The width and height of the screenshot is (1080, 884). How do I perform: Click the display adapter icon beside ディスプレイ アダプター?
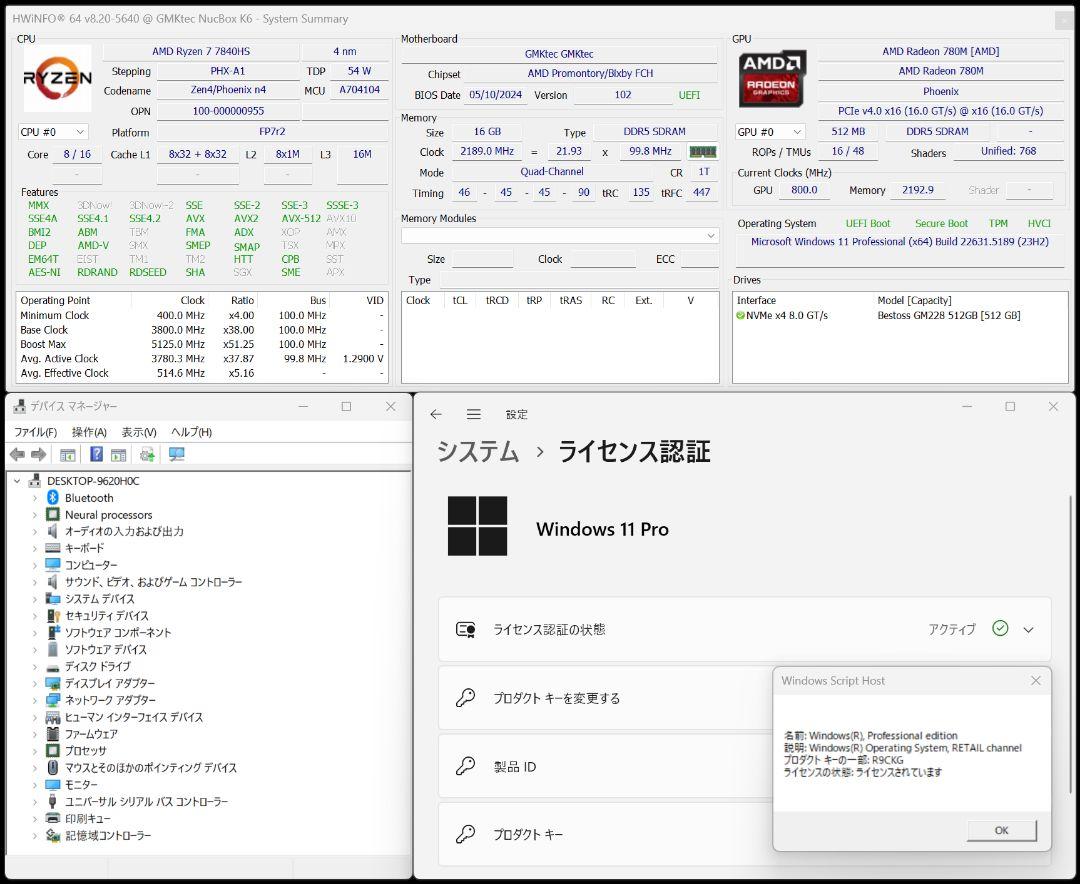click(53, 683)
